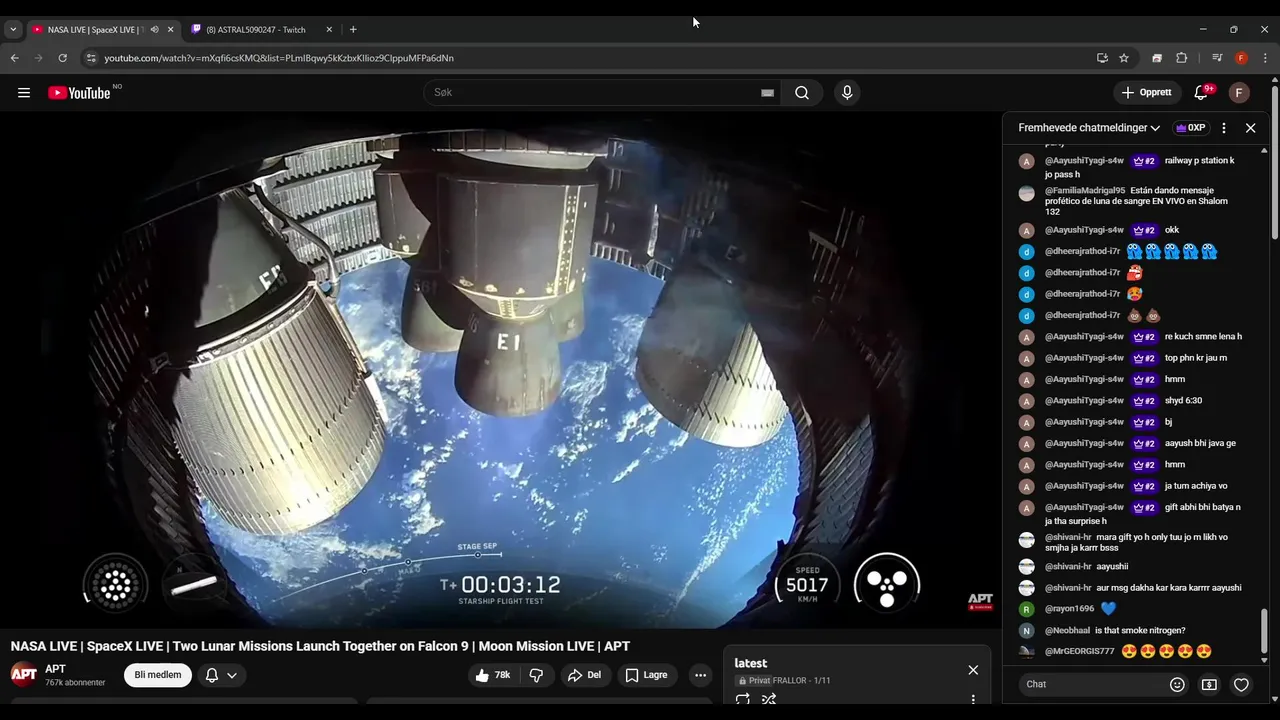Like the video with thumbs up

pyautogui.click(x=492, y=675)
